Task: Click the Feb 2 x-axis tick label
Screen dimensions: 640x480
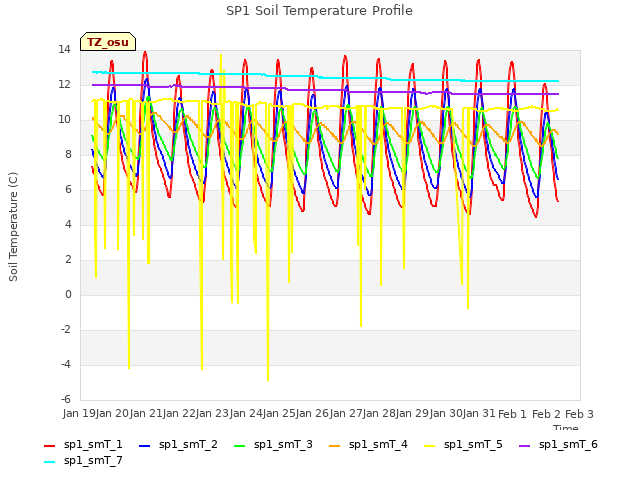Action: pos(546,414)
